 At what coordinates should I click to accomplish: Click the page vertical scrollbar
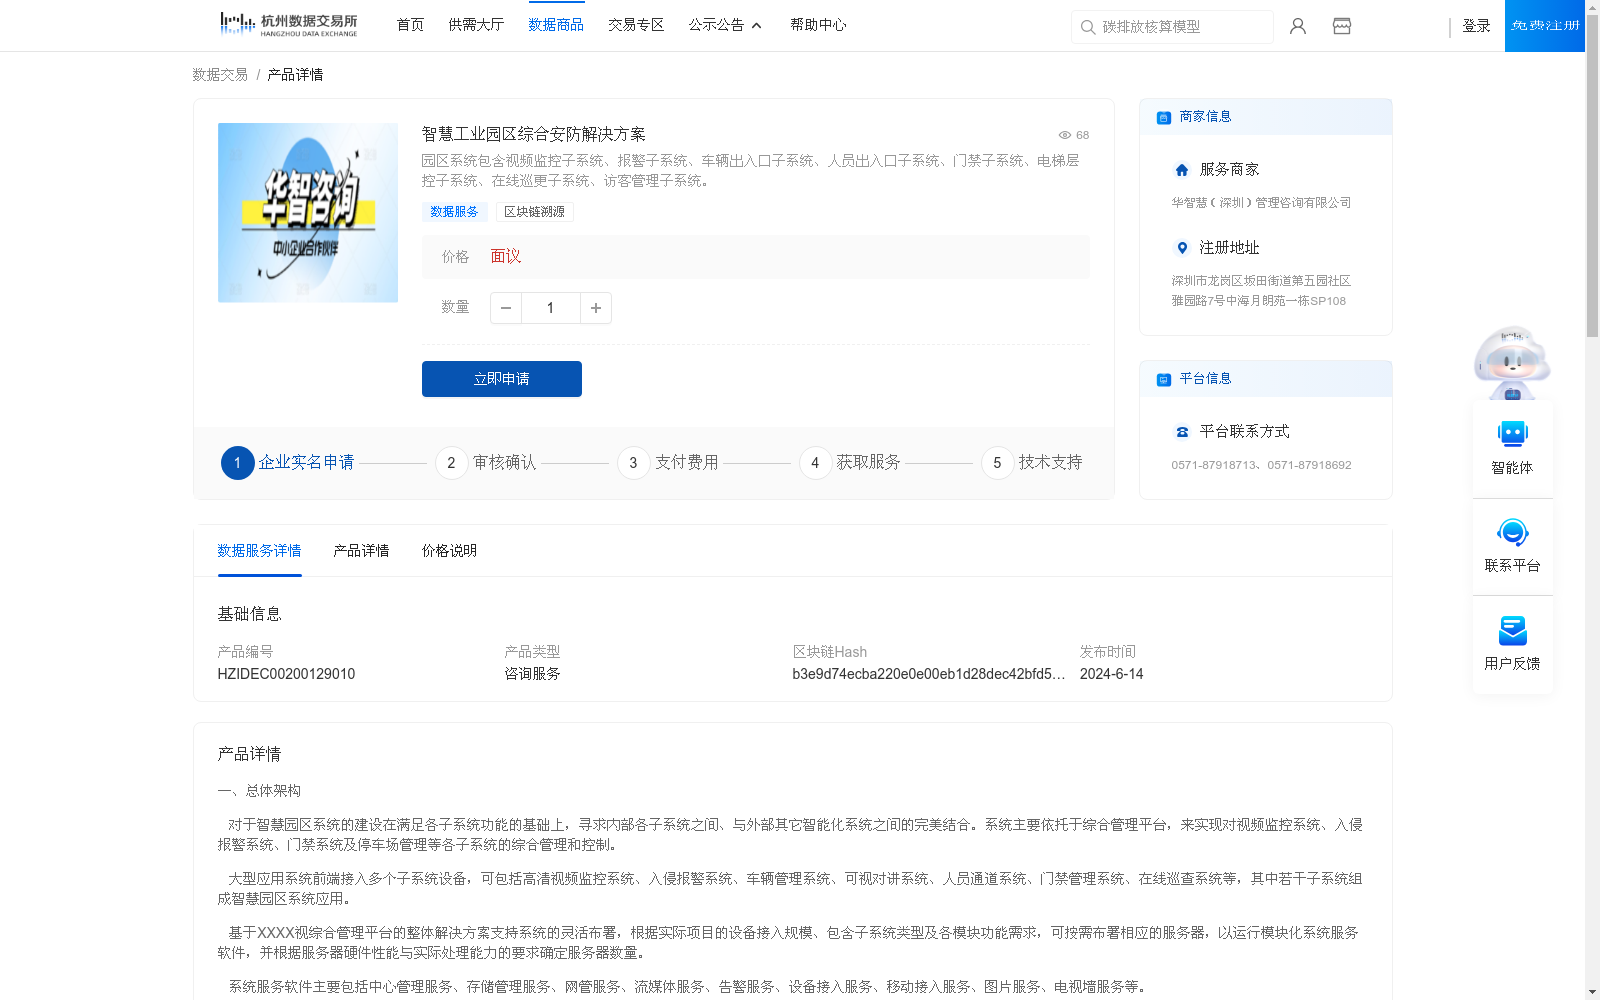[1592, 175]
